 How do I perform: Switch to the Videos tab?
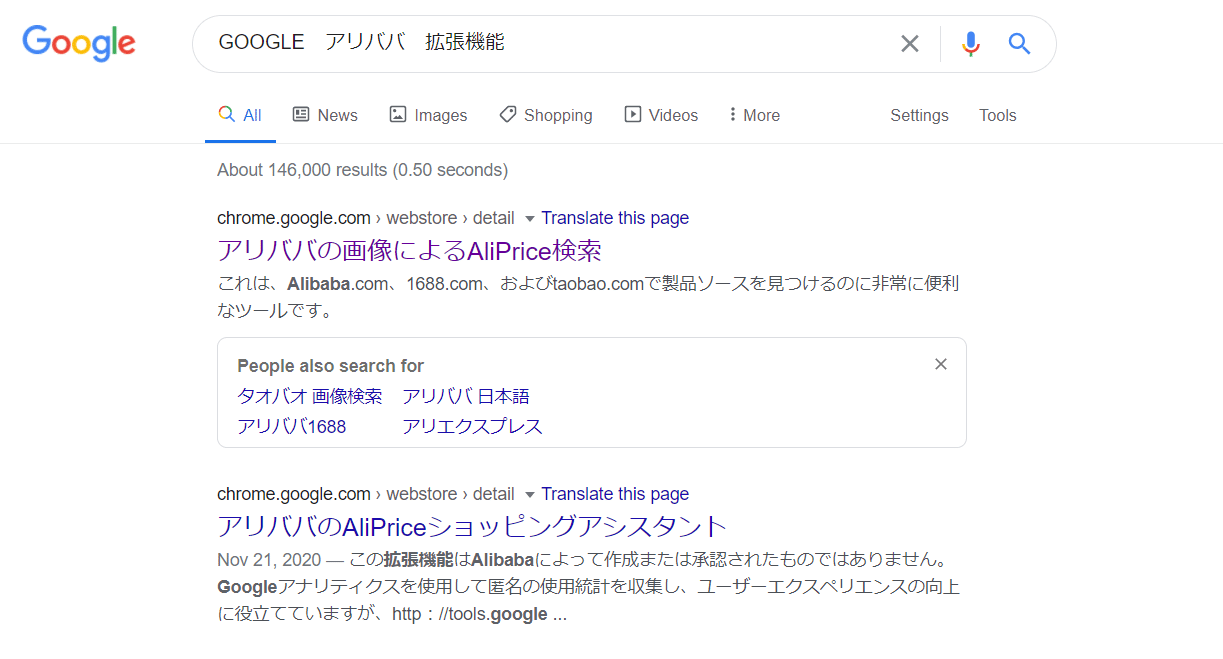(x=661, y=115)
